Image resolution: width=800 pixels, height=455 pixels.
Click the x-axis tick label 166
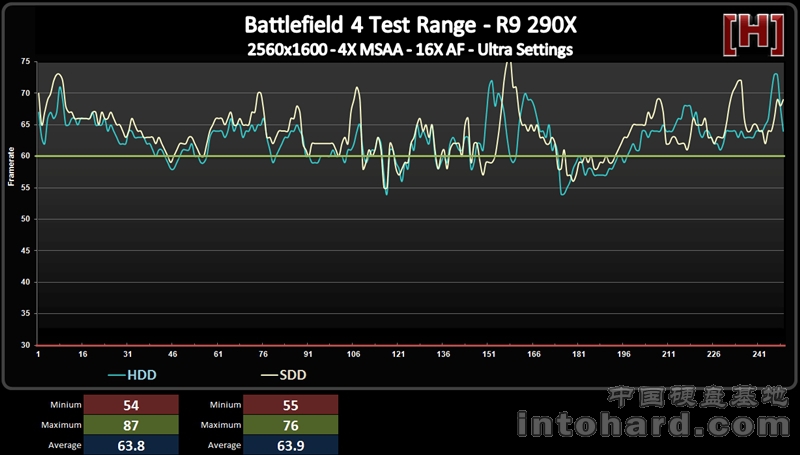[534, 354]
